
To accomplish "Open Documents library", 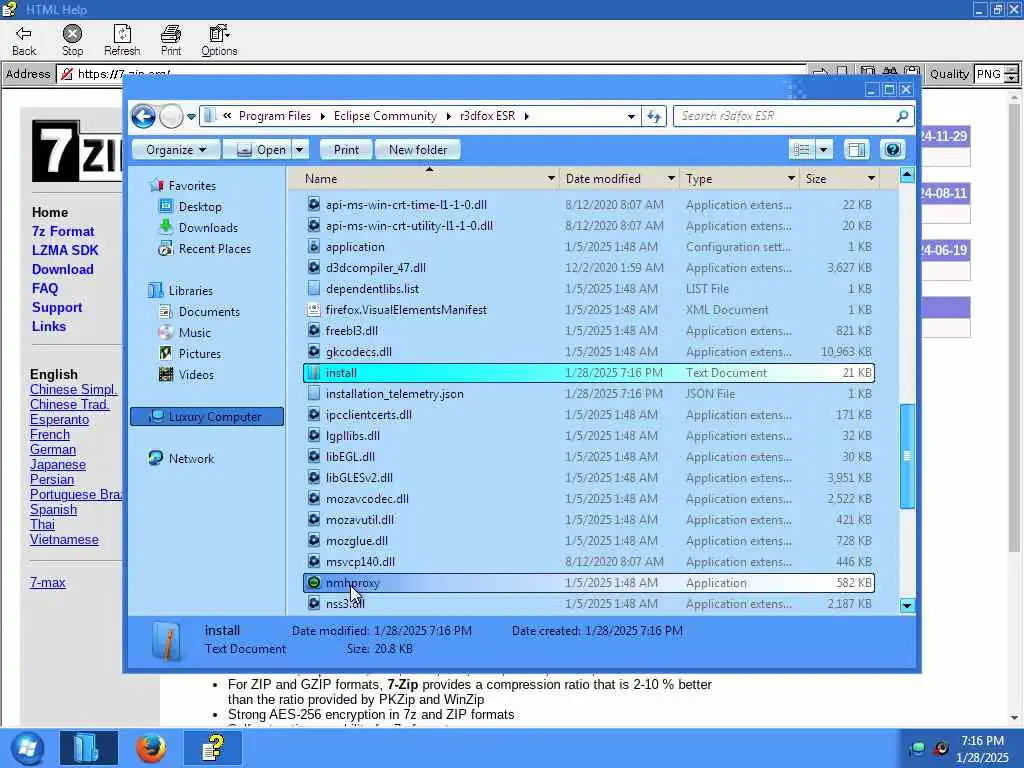I will click(x=200, y=312).
